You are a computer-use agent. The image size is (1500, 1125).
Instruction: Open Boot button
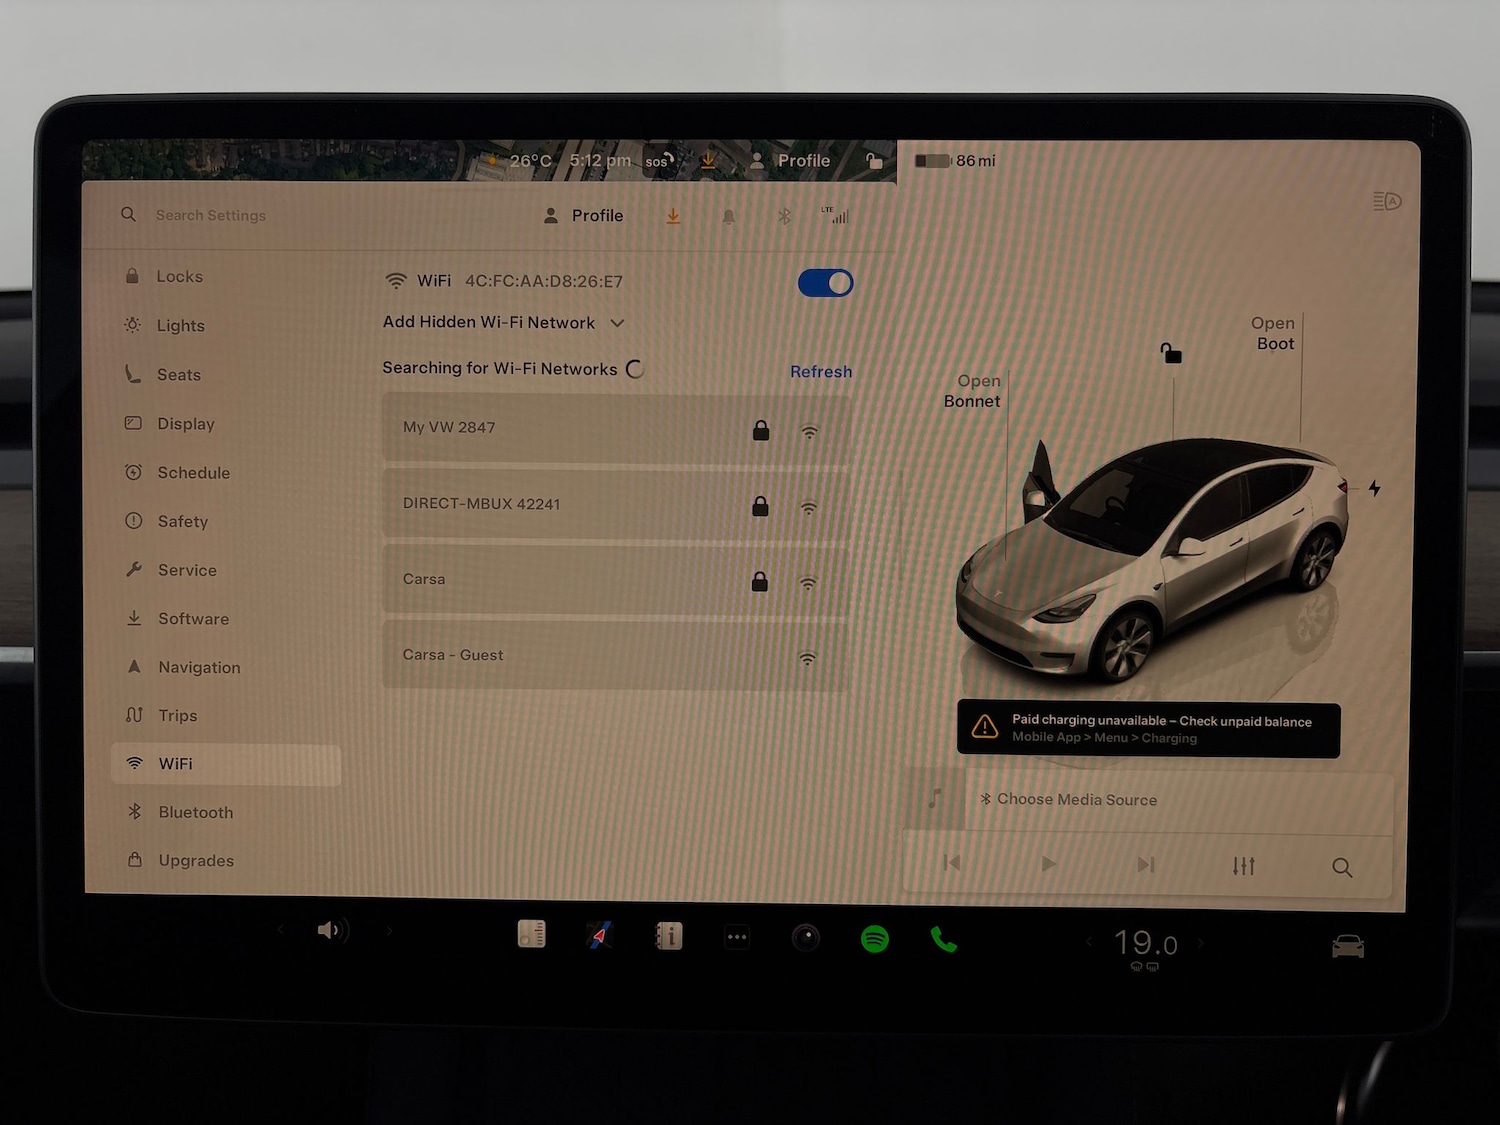[x=1273, y=333]
